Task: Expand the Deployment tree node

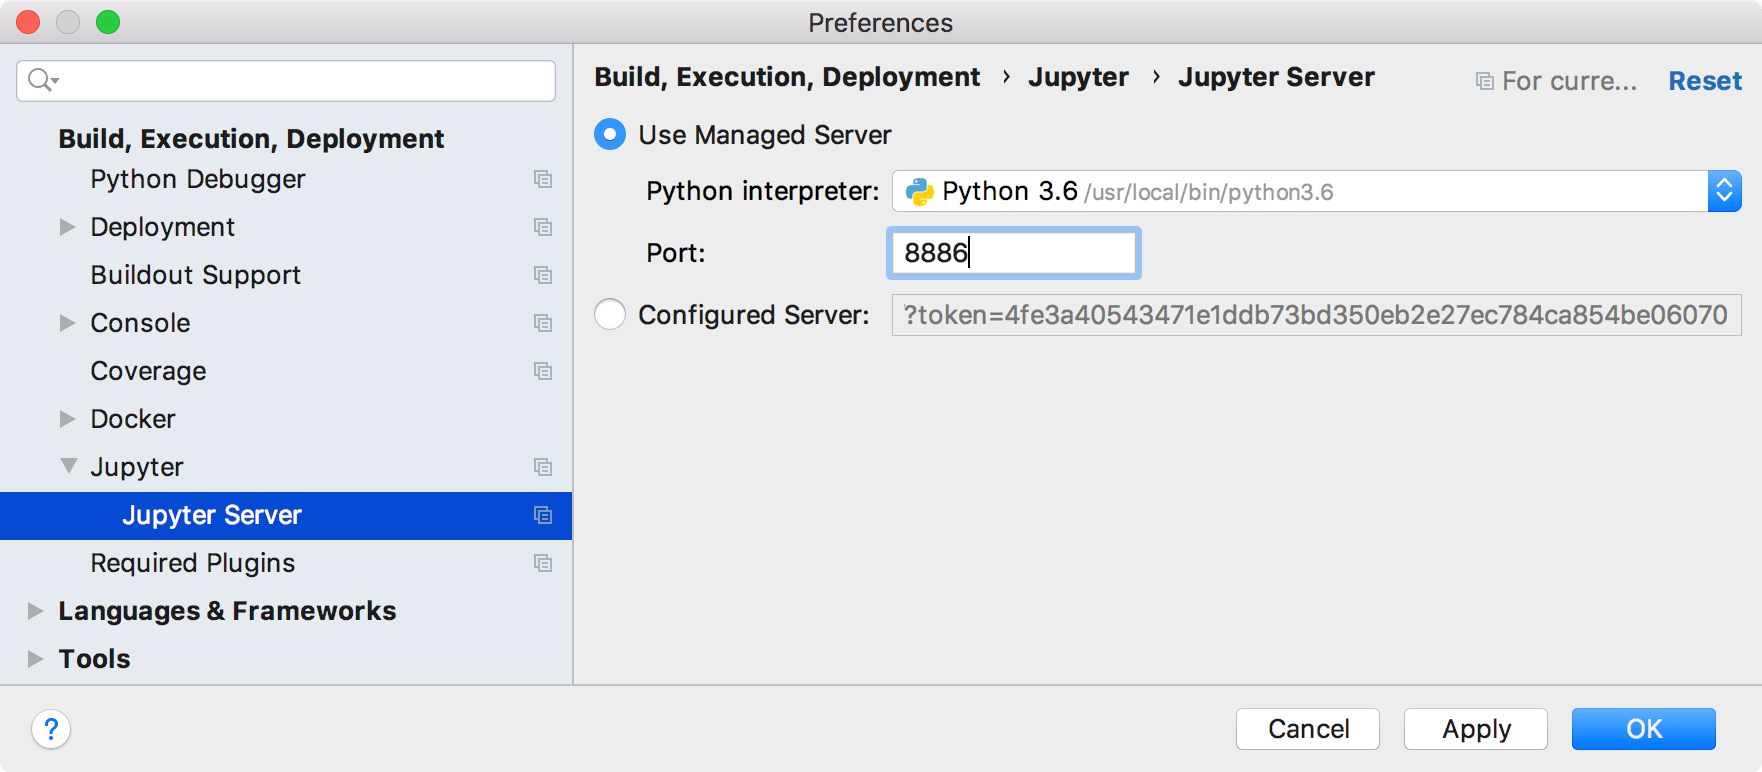Action: click(68, 227)
